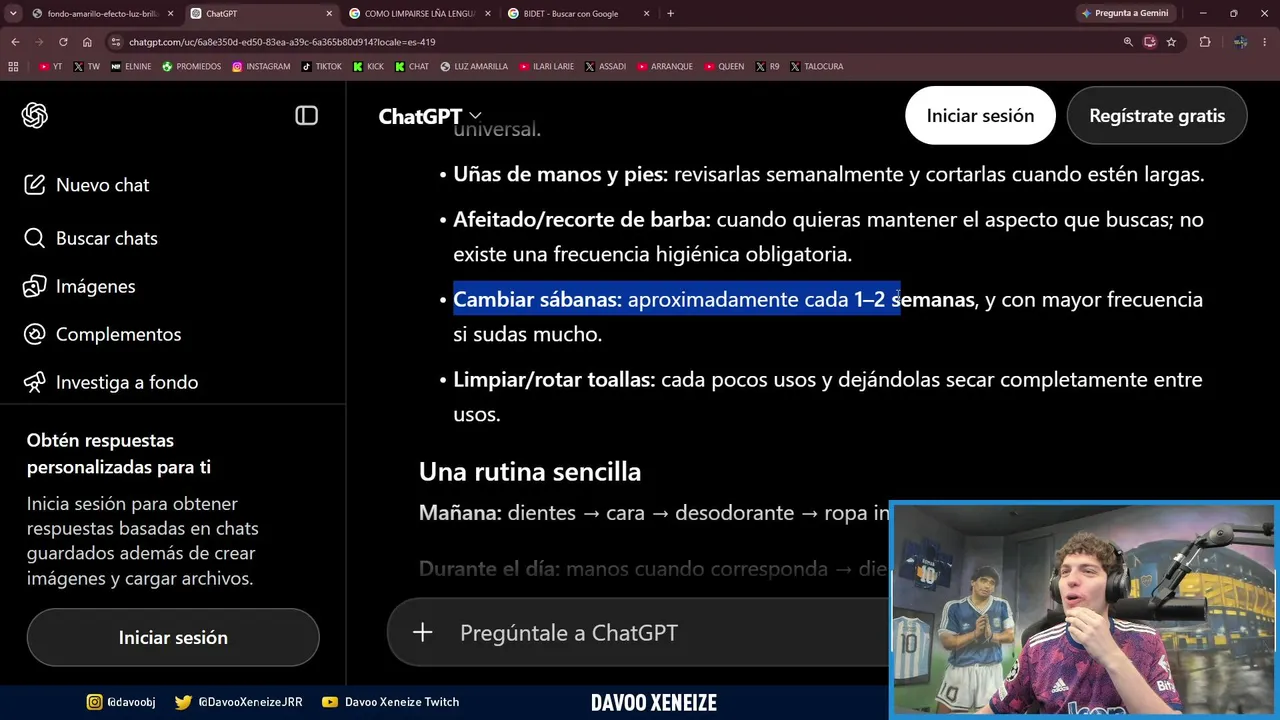Click the Investiga a fondo telescope icon
Screen dimensions: 1280x720
pyautogui.click(x=35, y=382)
